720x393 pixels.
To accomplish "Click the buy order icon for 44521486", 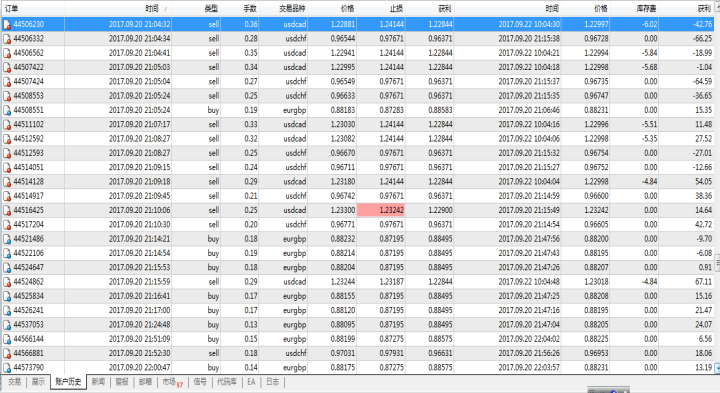I will (x=7, y=239).
